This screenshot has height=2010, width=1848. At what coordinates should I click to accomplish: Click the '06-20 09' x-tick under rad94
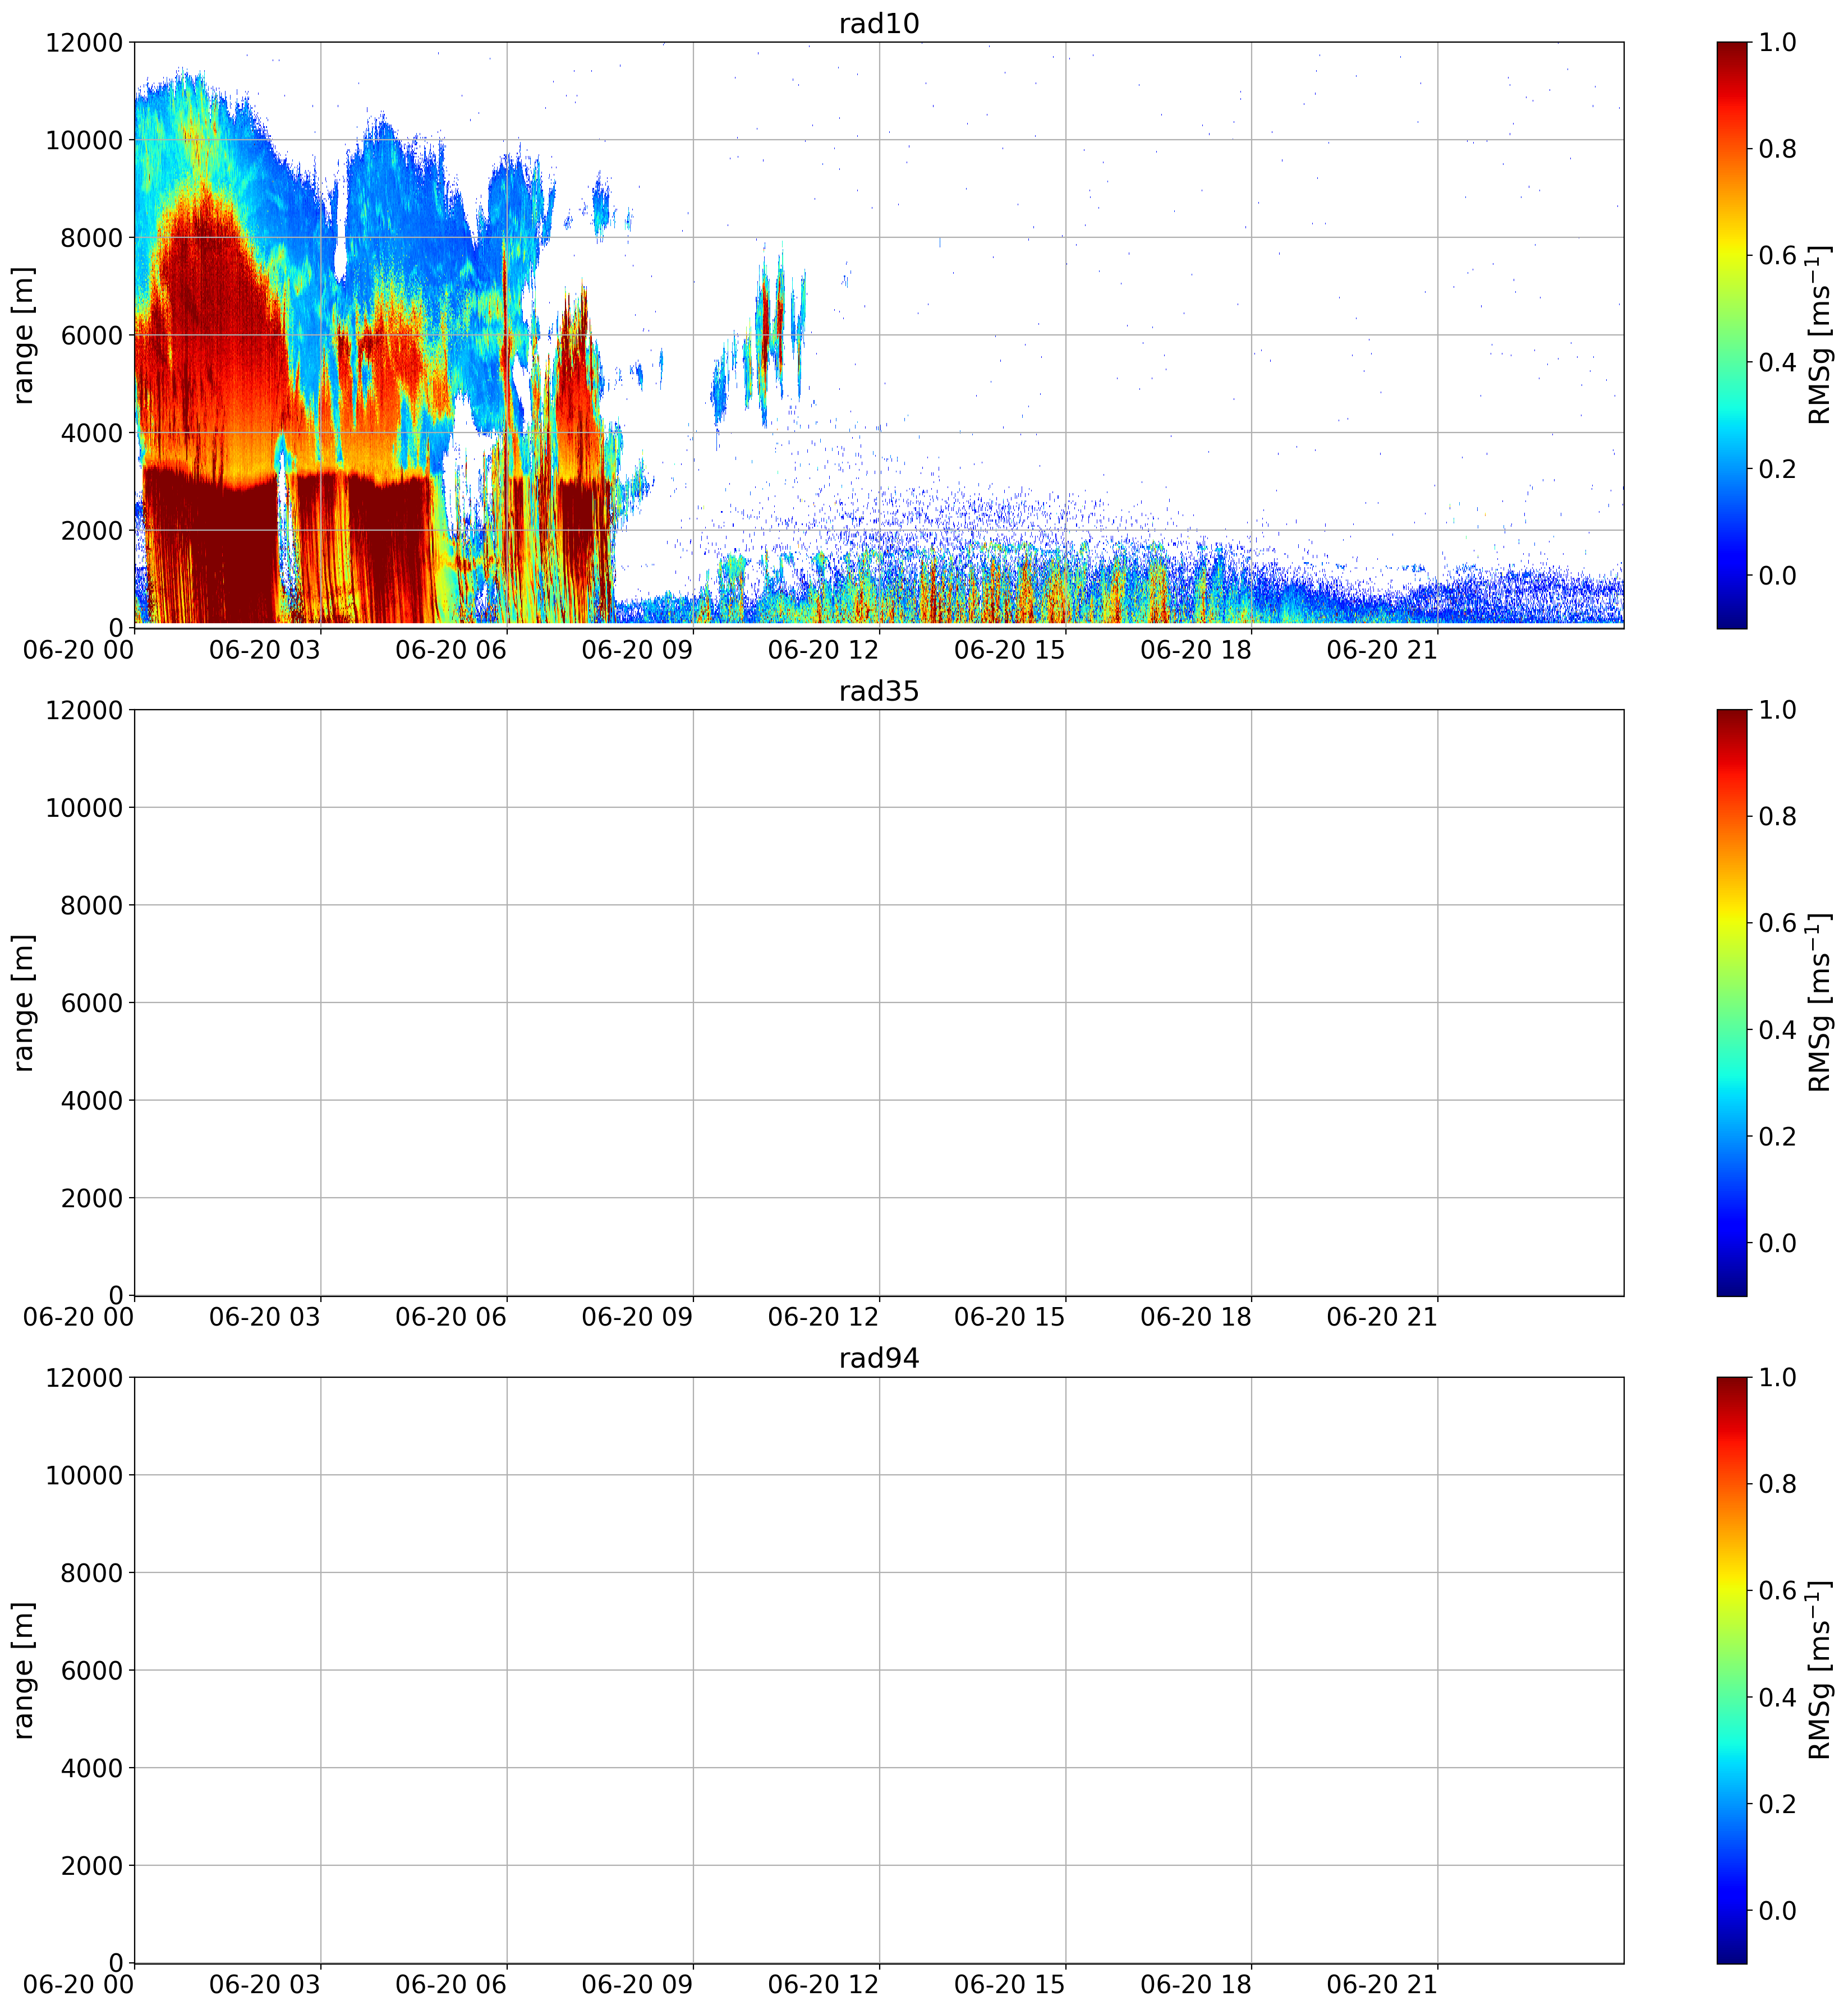(637, 1984)
